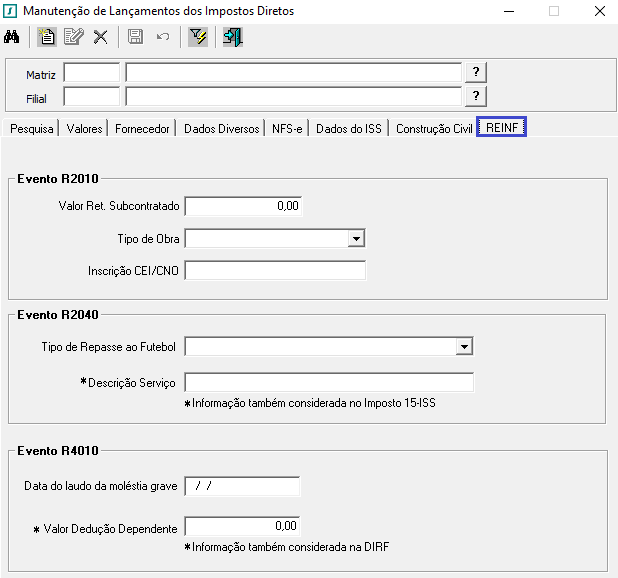The image size is (618, 578).
Task: Focus the Inscrição CEI/CNO input field
Action: tap(275, 271)
